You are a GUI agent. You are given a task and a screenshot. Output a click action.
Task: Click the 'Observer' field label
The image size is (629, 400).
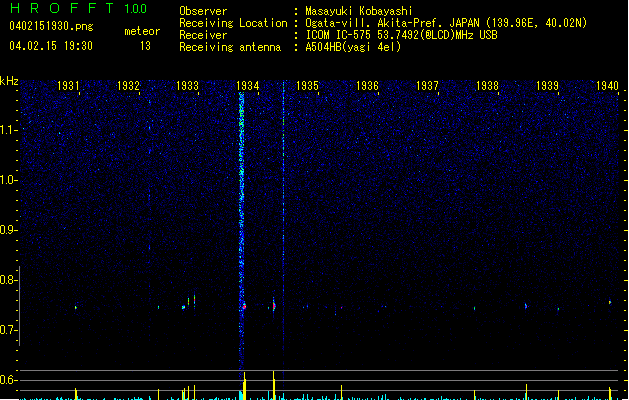pos(203,11)
